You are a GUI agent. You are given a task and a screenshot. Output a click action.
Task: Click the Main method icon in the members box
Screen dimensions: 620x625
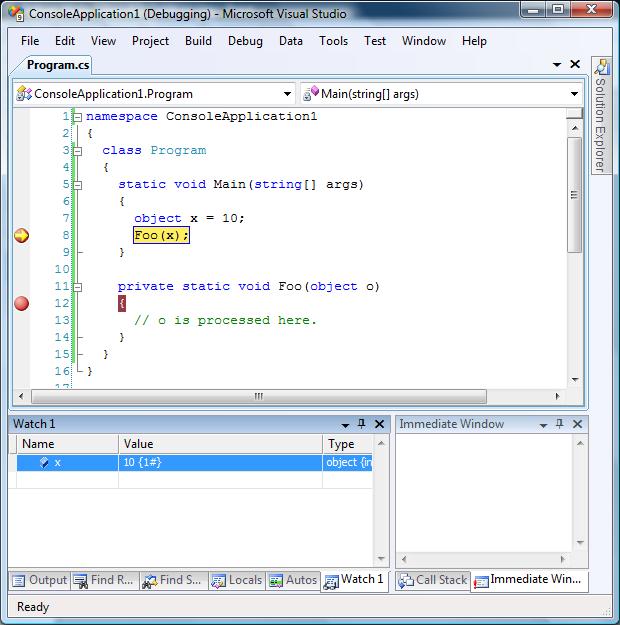[311, 94]
